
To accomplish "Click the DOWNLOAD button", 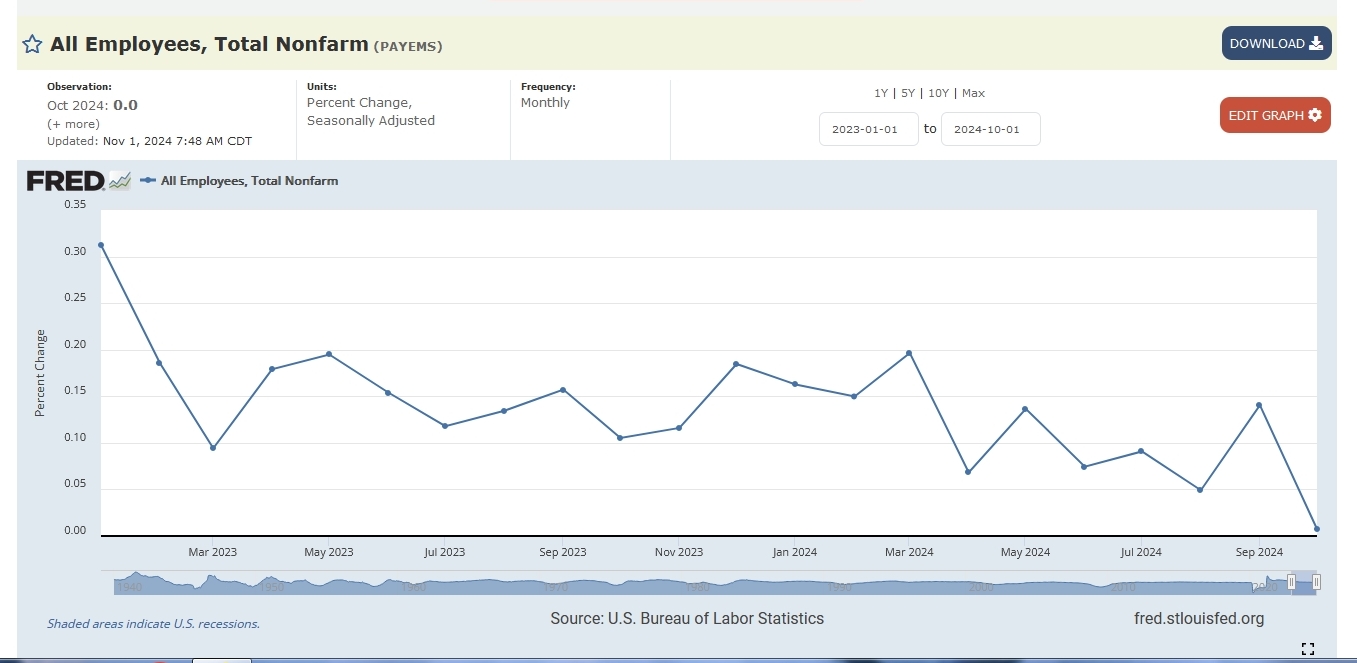I will 1276,43.
